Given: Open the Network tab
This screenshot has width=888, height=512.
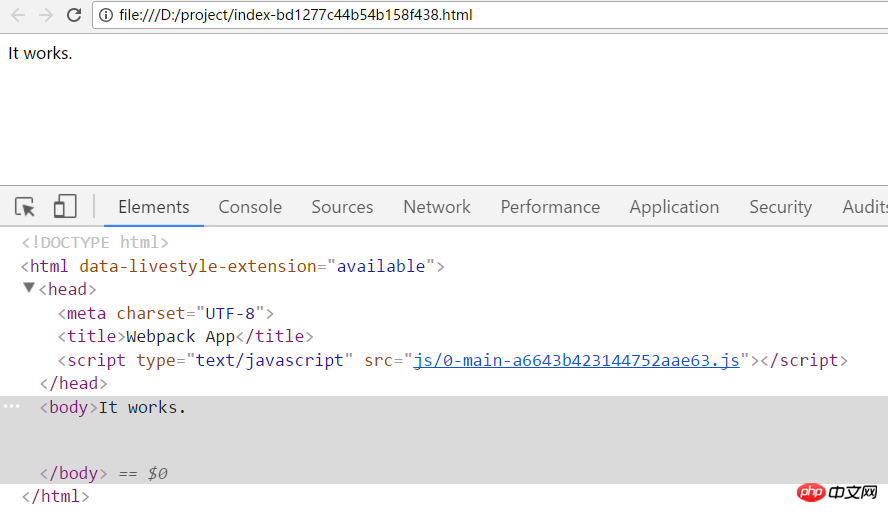Looking at the screenshot, I should 437,207.
